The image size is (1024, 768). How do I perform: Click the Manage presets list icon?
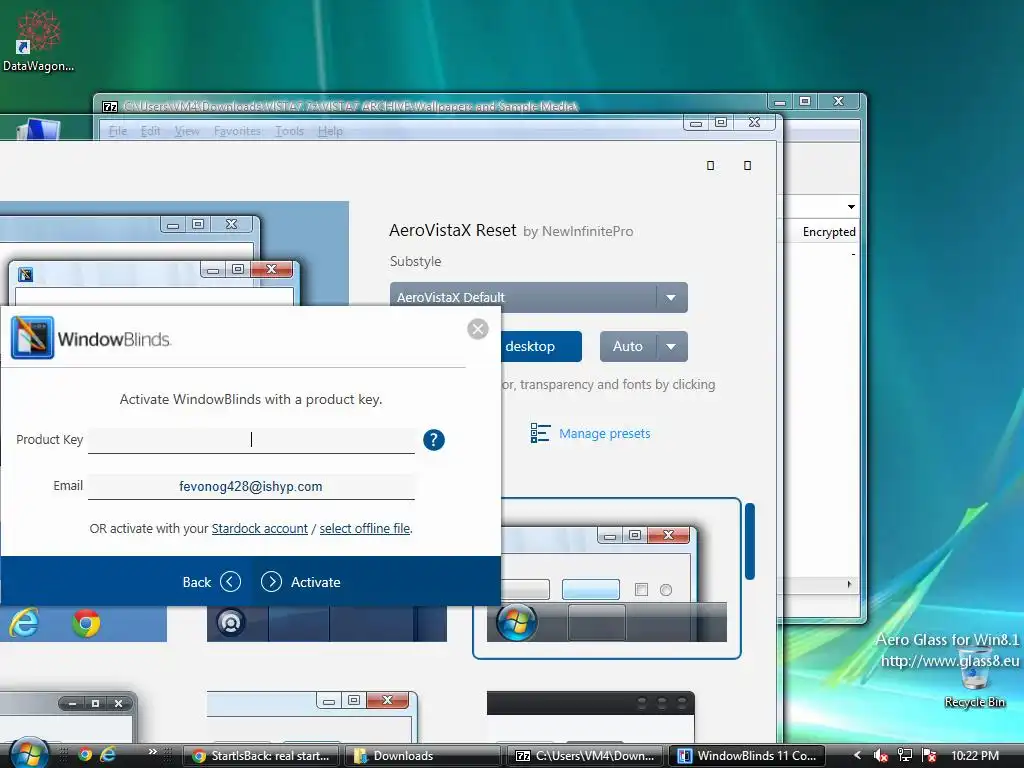pyautogui.click(x=540, y=433)
